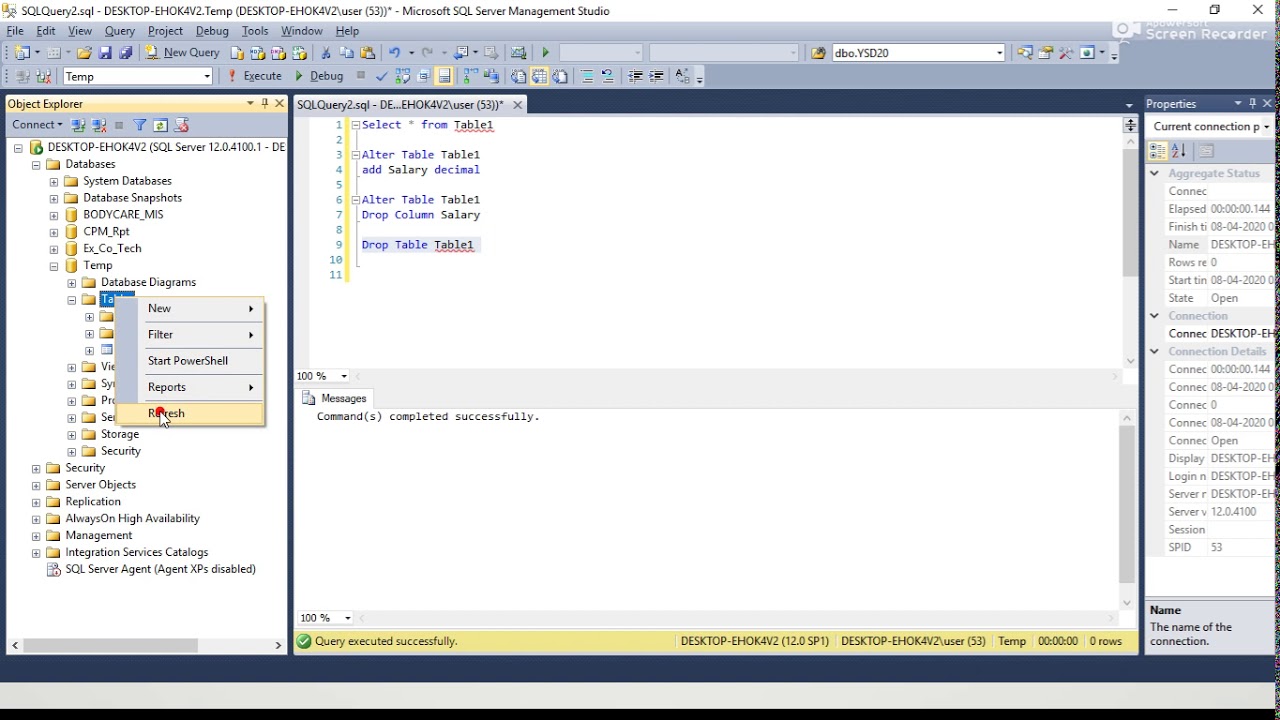Image resolution: width=1280 pixels, height=720 pixels.
Task: Expand the System Databases node
Action: [54, 182]
